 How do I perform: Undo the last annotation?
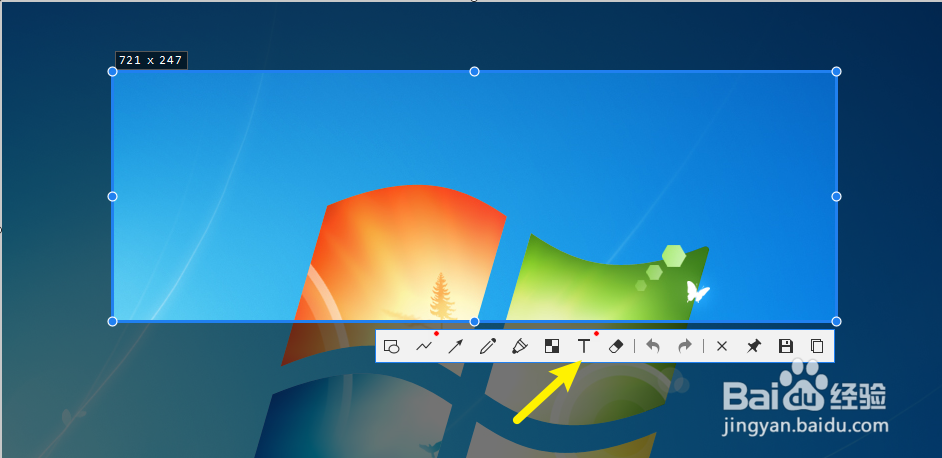pyautogui.click(x=653, y=346)
